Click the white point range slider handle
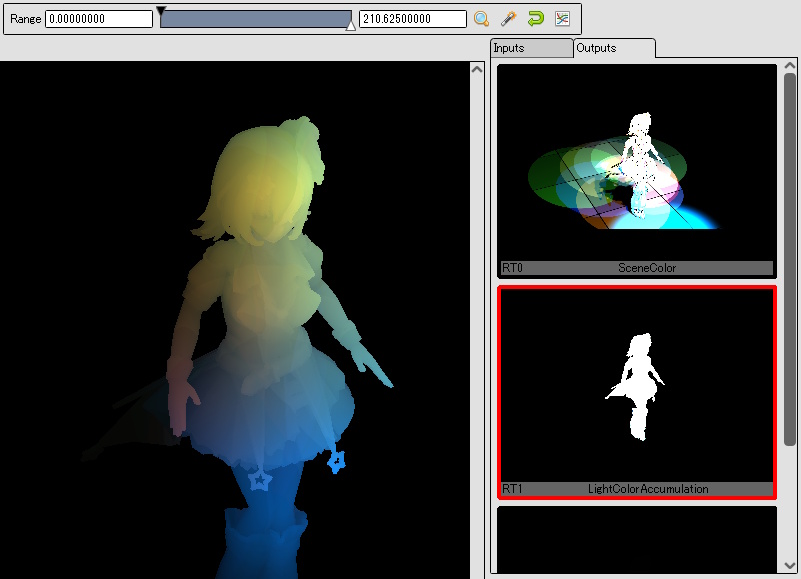This screenshot has width=801, height=579. [350, 26]
